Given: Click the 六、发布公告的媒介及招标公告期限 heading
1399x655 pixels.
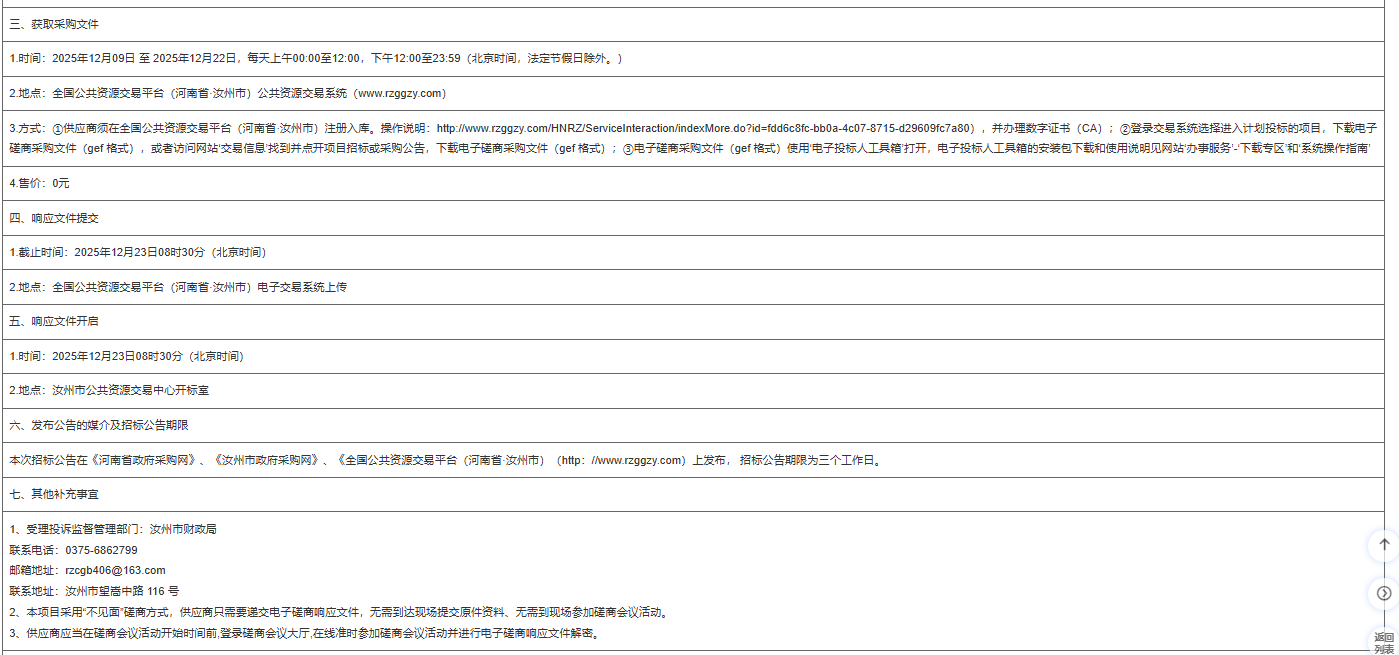Looking at the screenshot, I should [x=99, y=425].
